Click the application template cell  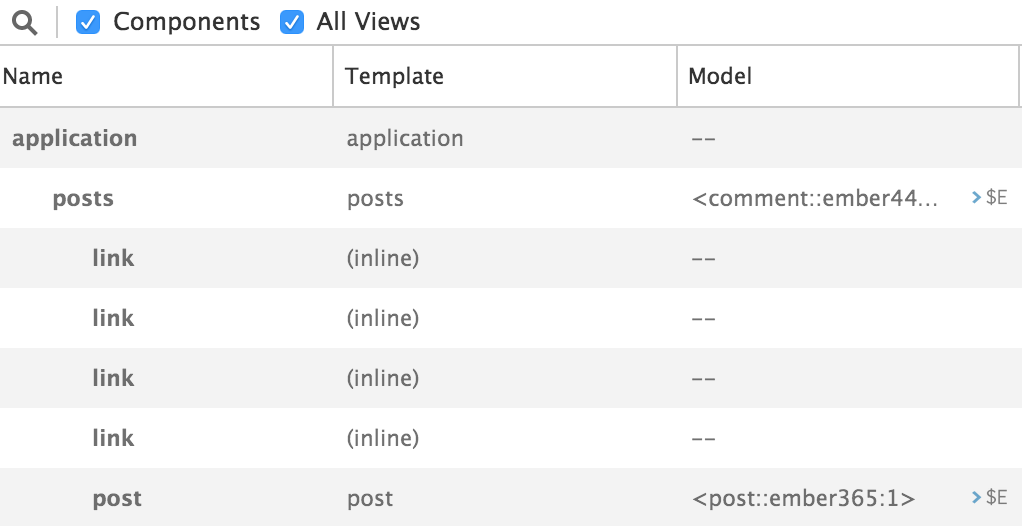click(405, 138)
